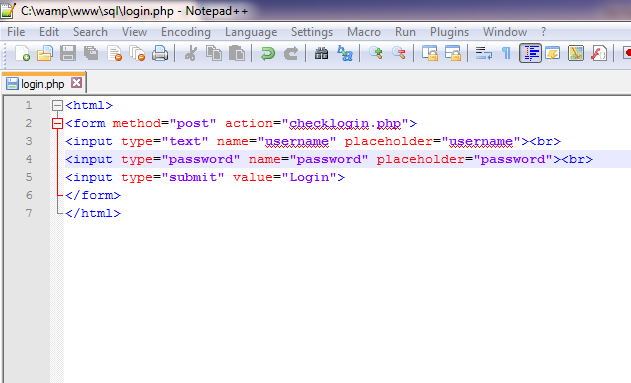Click the closing </form> tag

pyautogui.click(x=93, y=195)
